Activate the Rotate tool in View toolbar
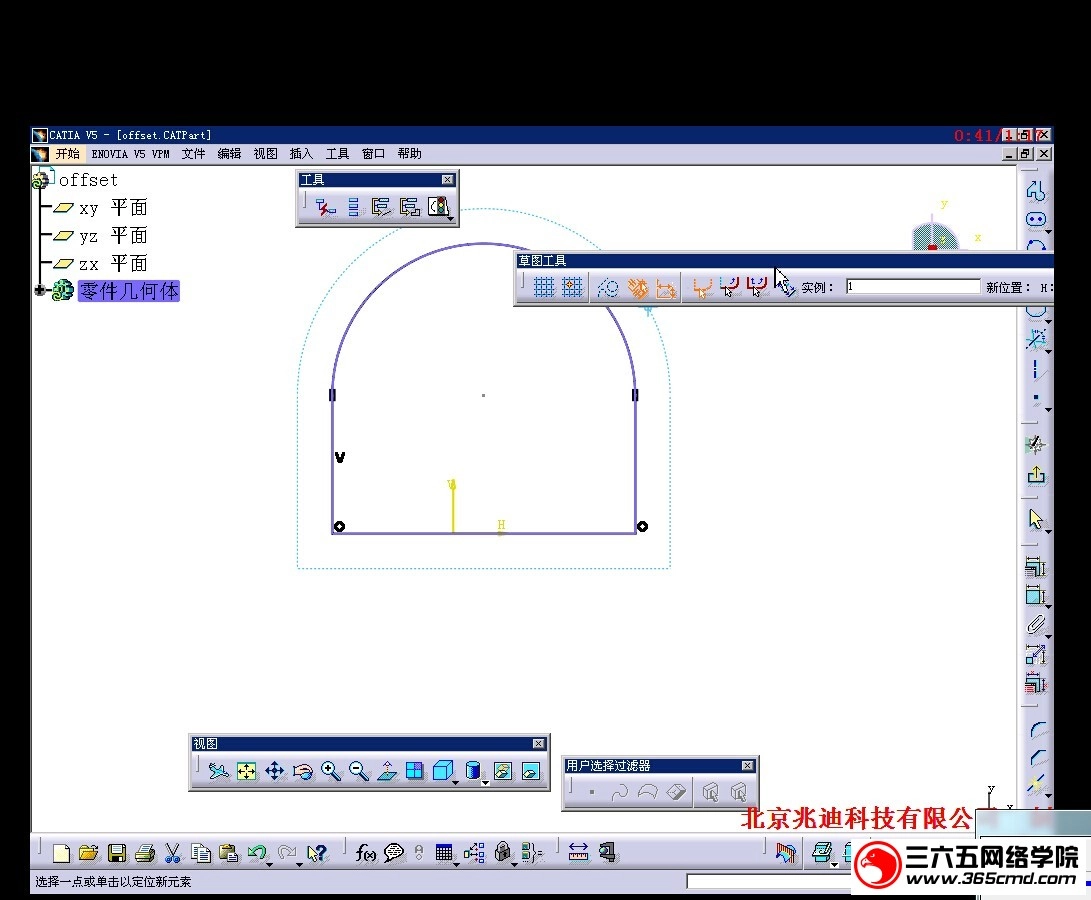Screen dimensions: 1091x900 tap(302, 771)
